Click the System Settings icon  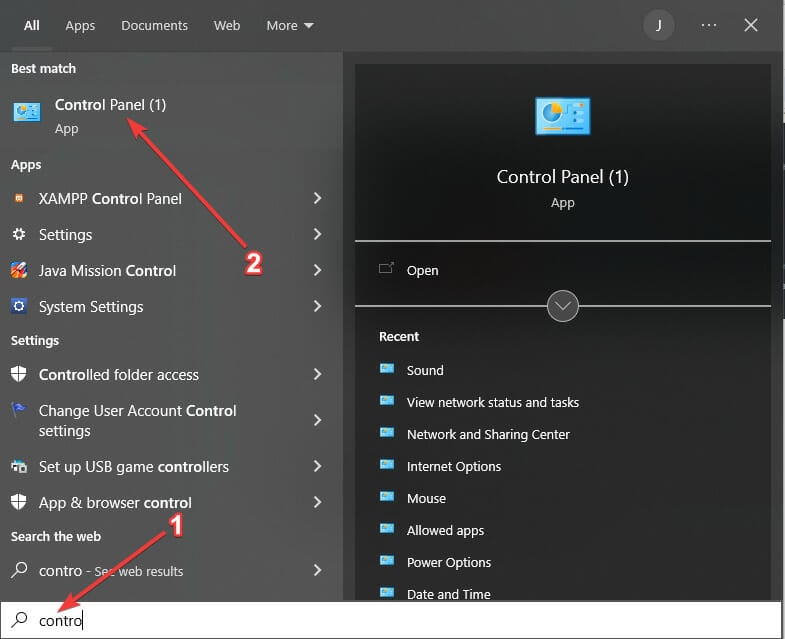pyautogui.click(x=19, y=306)
